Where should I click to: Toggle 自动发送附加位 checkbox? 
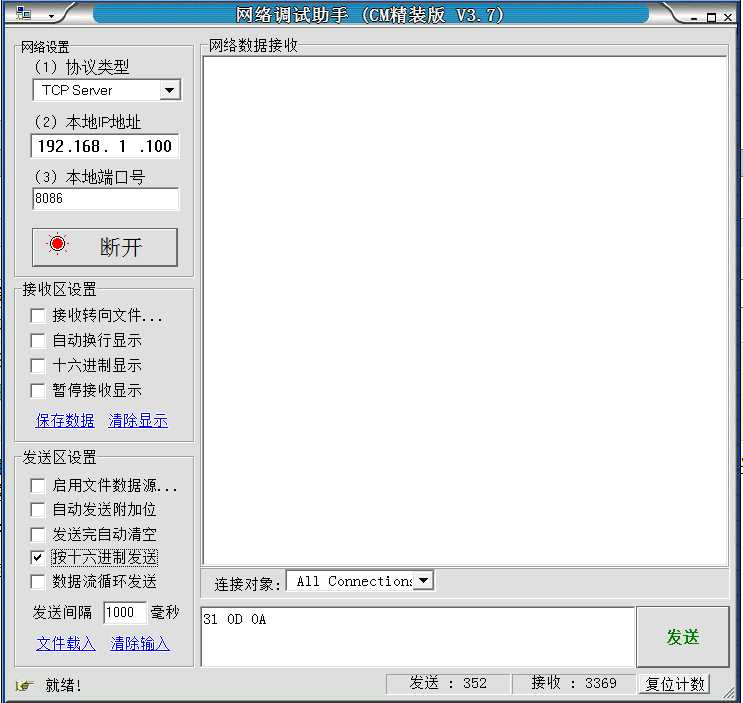37,510
